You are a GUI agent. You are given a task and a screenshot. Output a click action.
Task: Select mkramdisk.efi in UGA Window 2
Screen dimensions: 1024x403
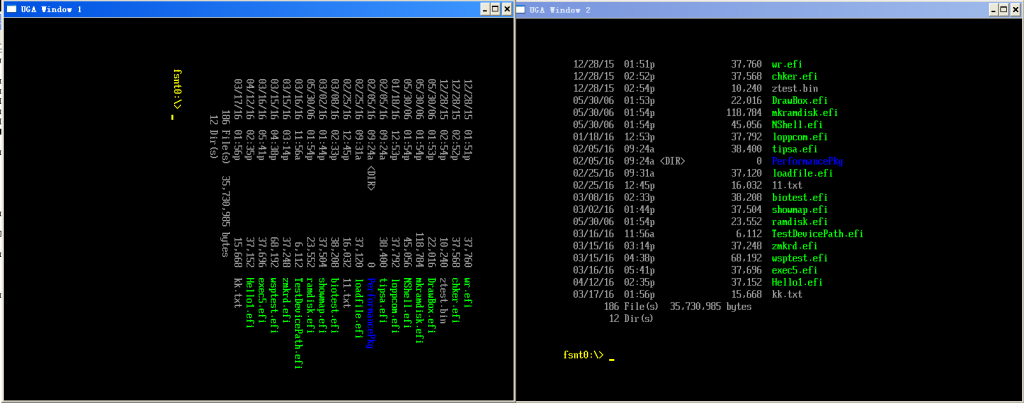coord(805,112)
